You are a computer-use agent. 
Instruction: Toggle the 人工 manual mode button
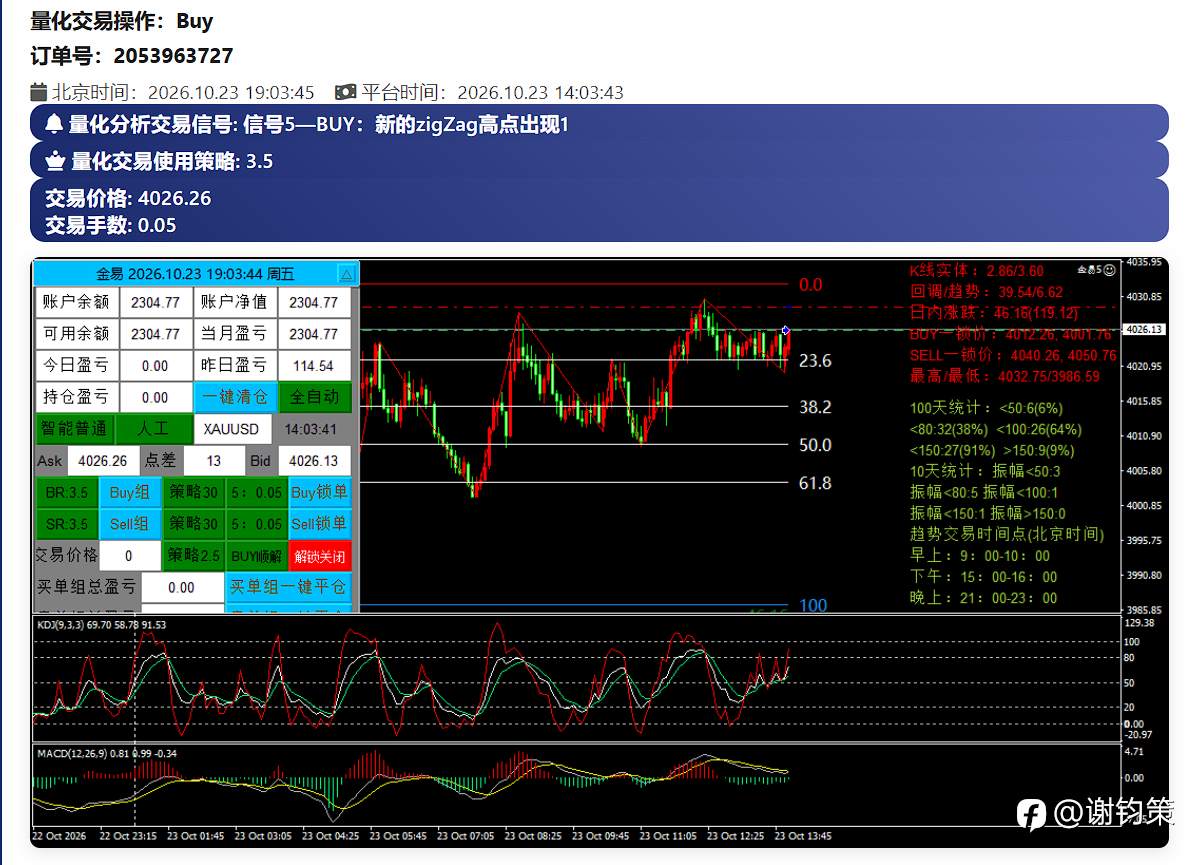(154, 429)
